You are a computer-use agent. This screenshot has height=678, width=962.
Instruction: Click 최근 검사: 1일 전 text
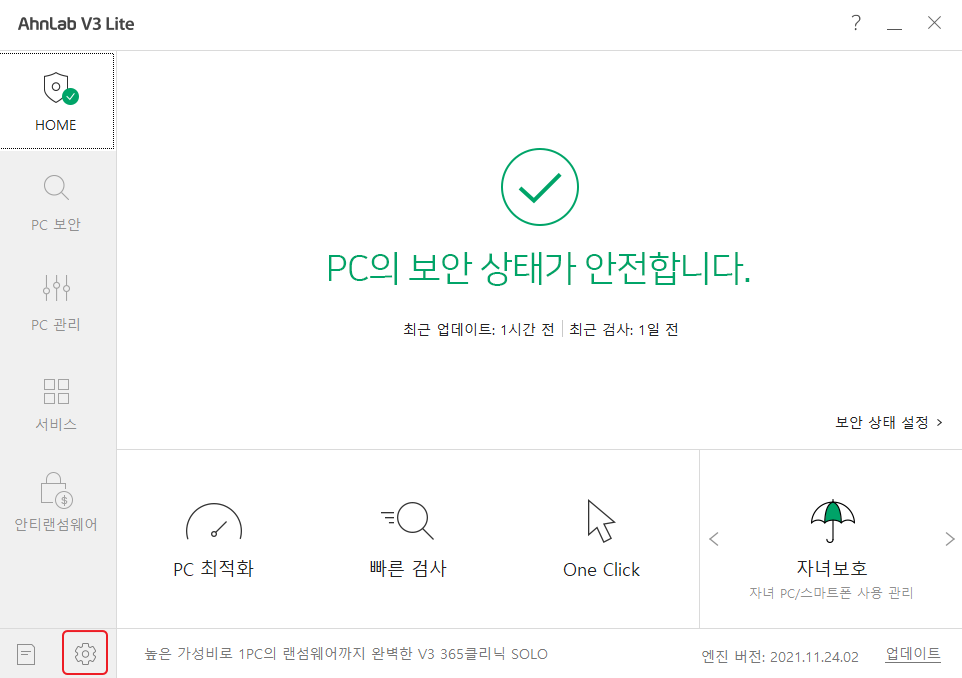623,329
